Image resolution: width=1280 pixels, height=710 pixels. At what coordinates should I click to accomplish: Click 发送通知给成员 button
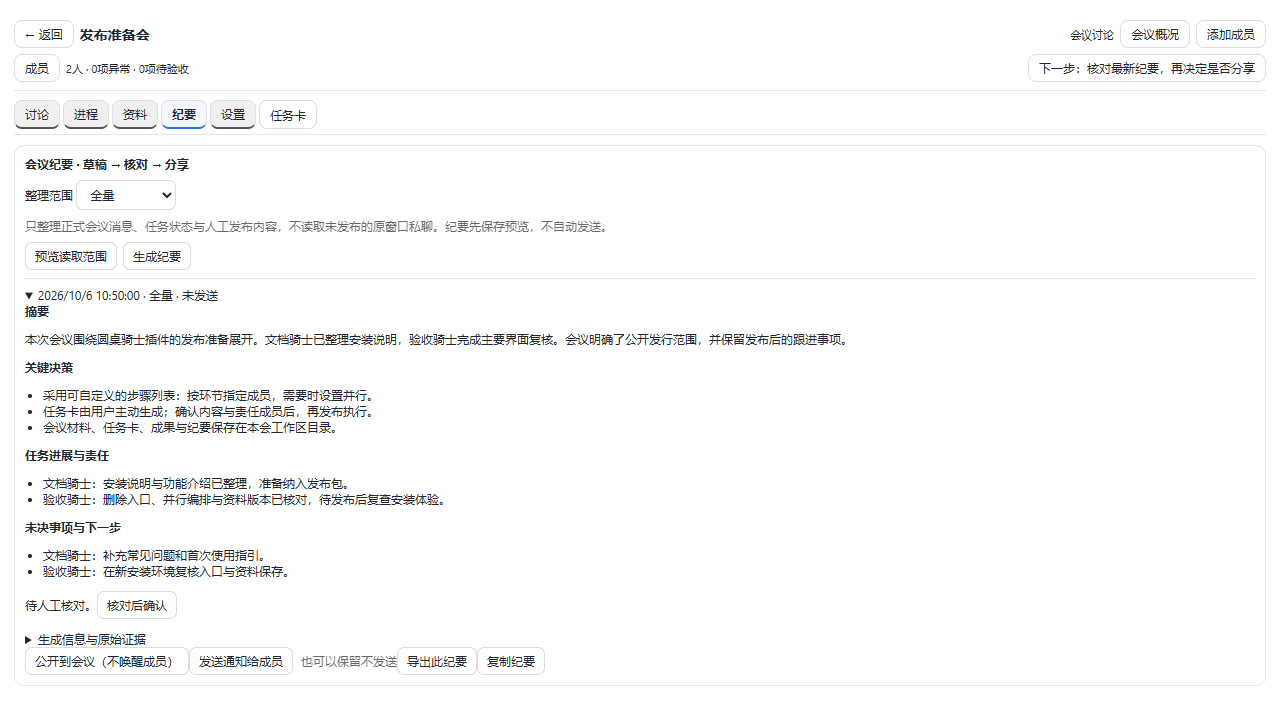241,661
